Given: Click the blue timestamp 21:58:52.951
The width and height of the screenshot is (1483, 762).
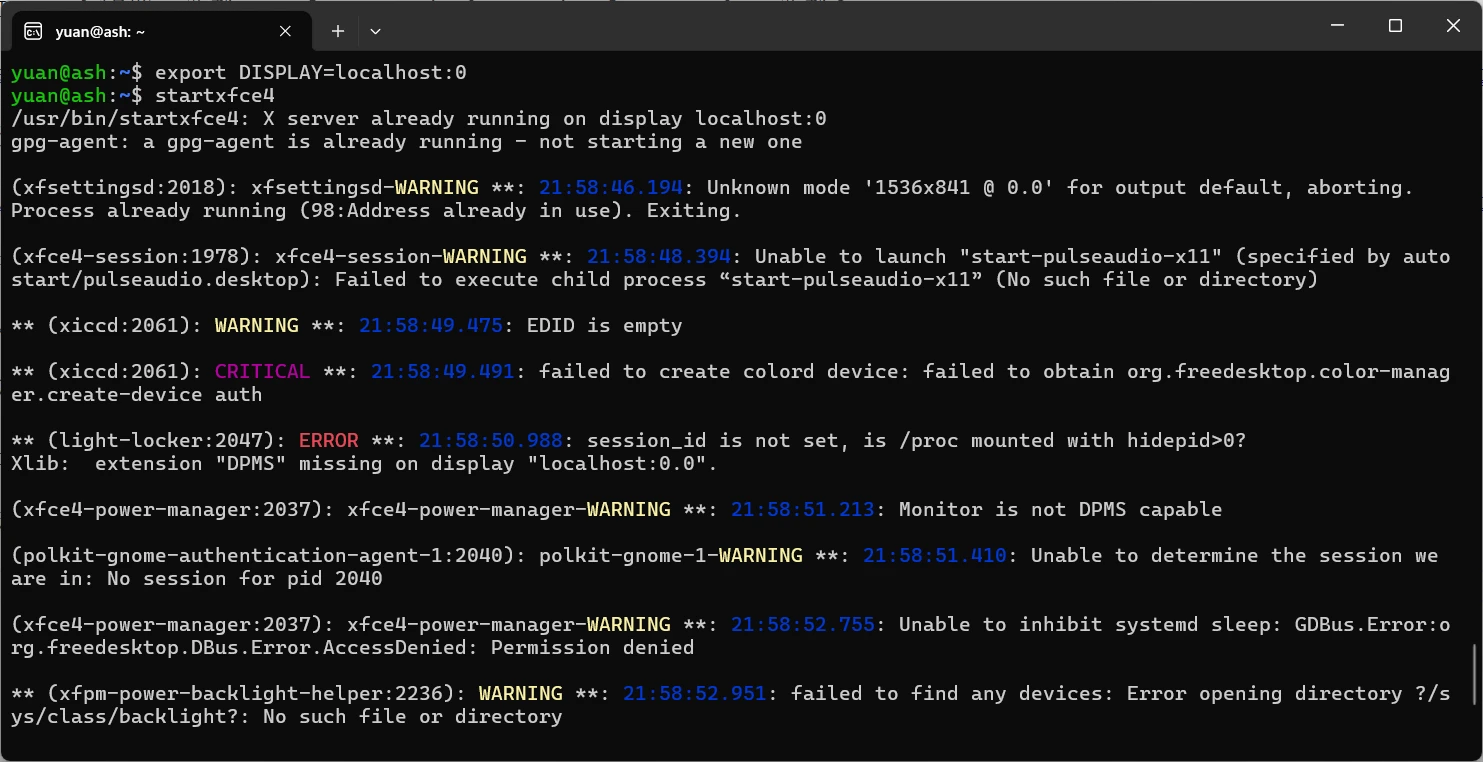Looking at the screenshot, I should [x=695, y=693].
